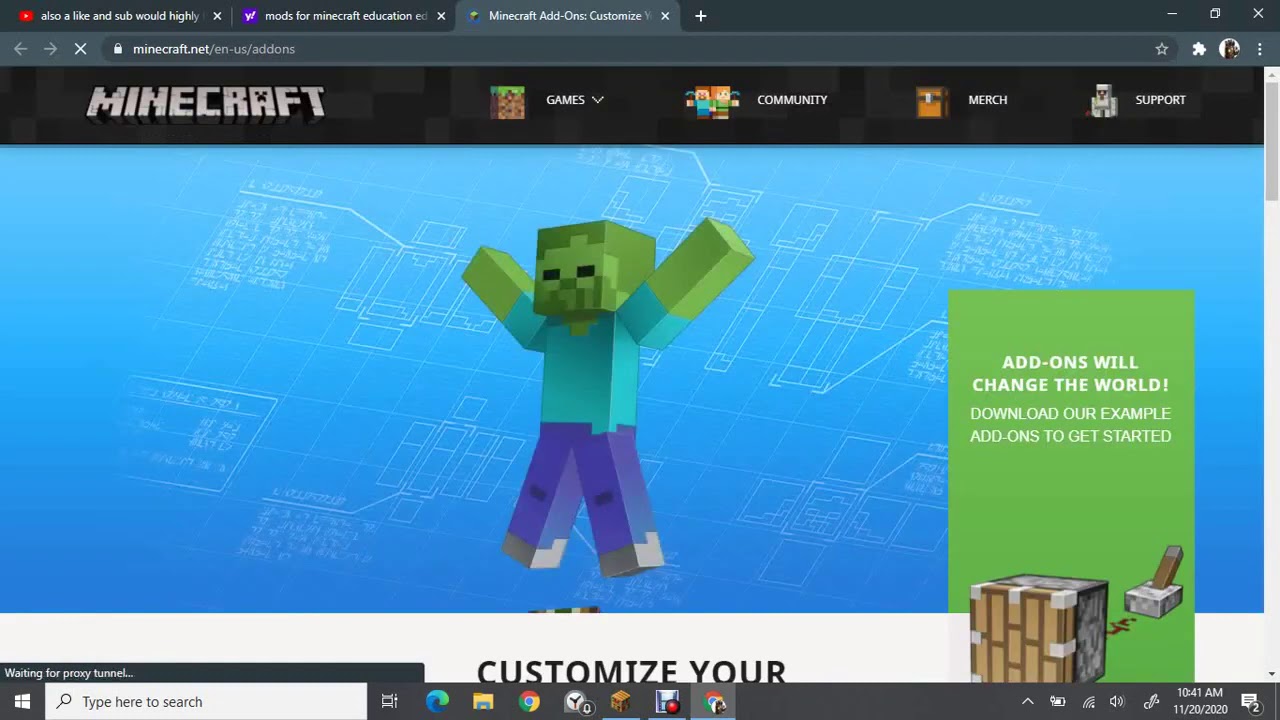Expand the Games dropdown menu

pos(575,100)
